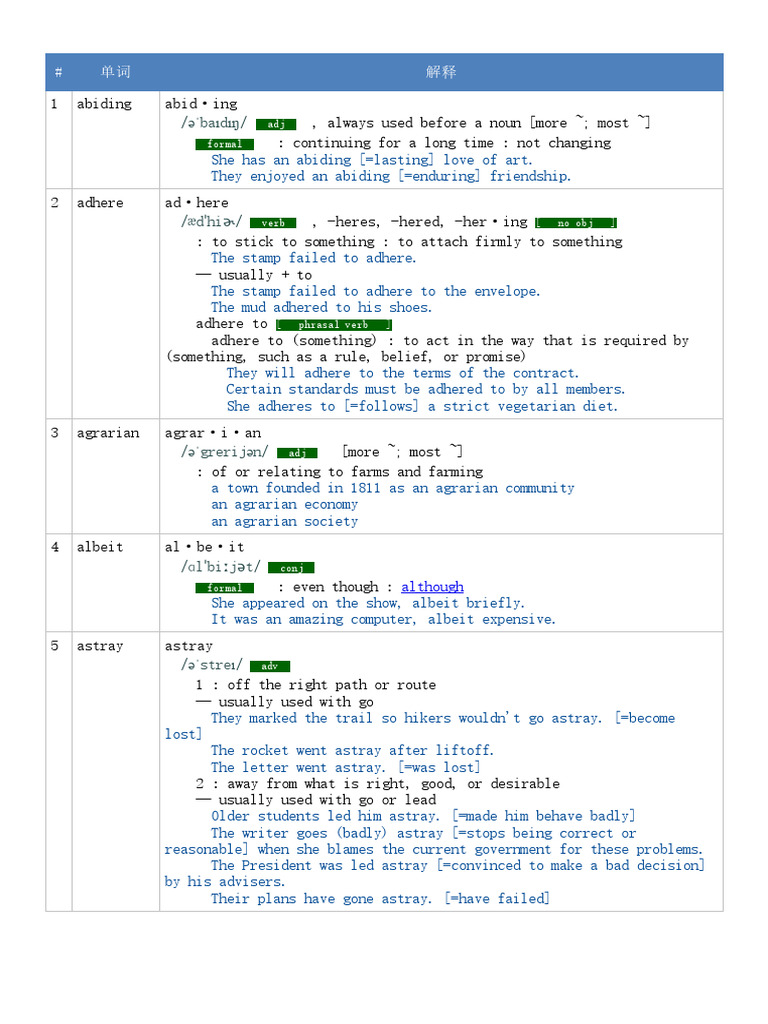Image resolution: width=768 pixels, height=1024 pixels.
Task: Click example 'The mud adhered to his shoes.'
Action: point(321,307)
